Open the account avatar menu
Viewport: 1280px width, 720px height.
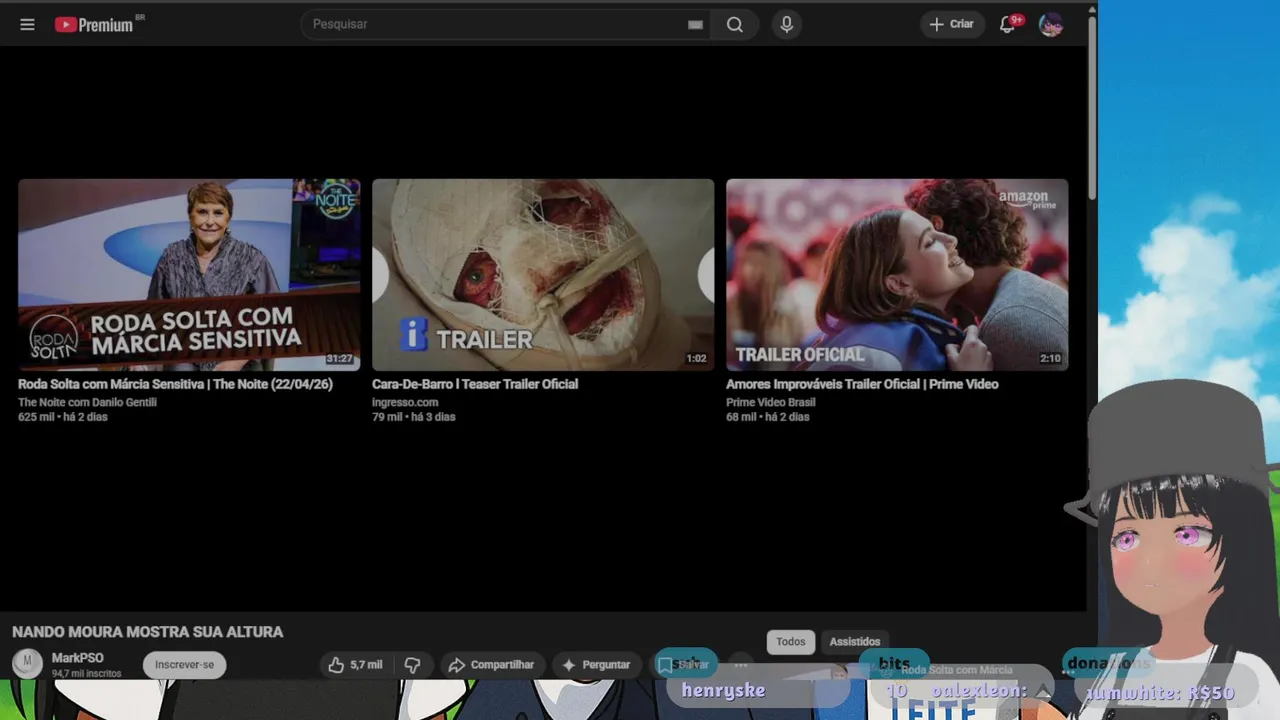click(x=1050, y=24)
